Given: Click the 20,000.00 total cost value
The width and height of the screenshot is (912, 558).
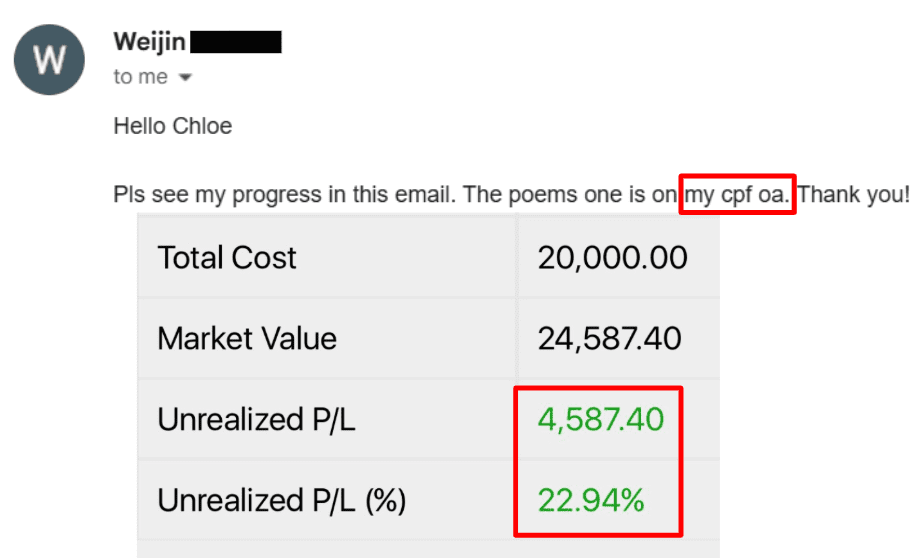Looking at the screenshot, I should tap(612, 258).
